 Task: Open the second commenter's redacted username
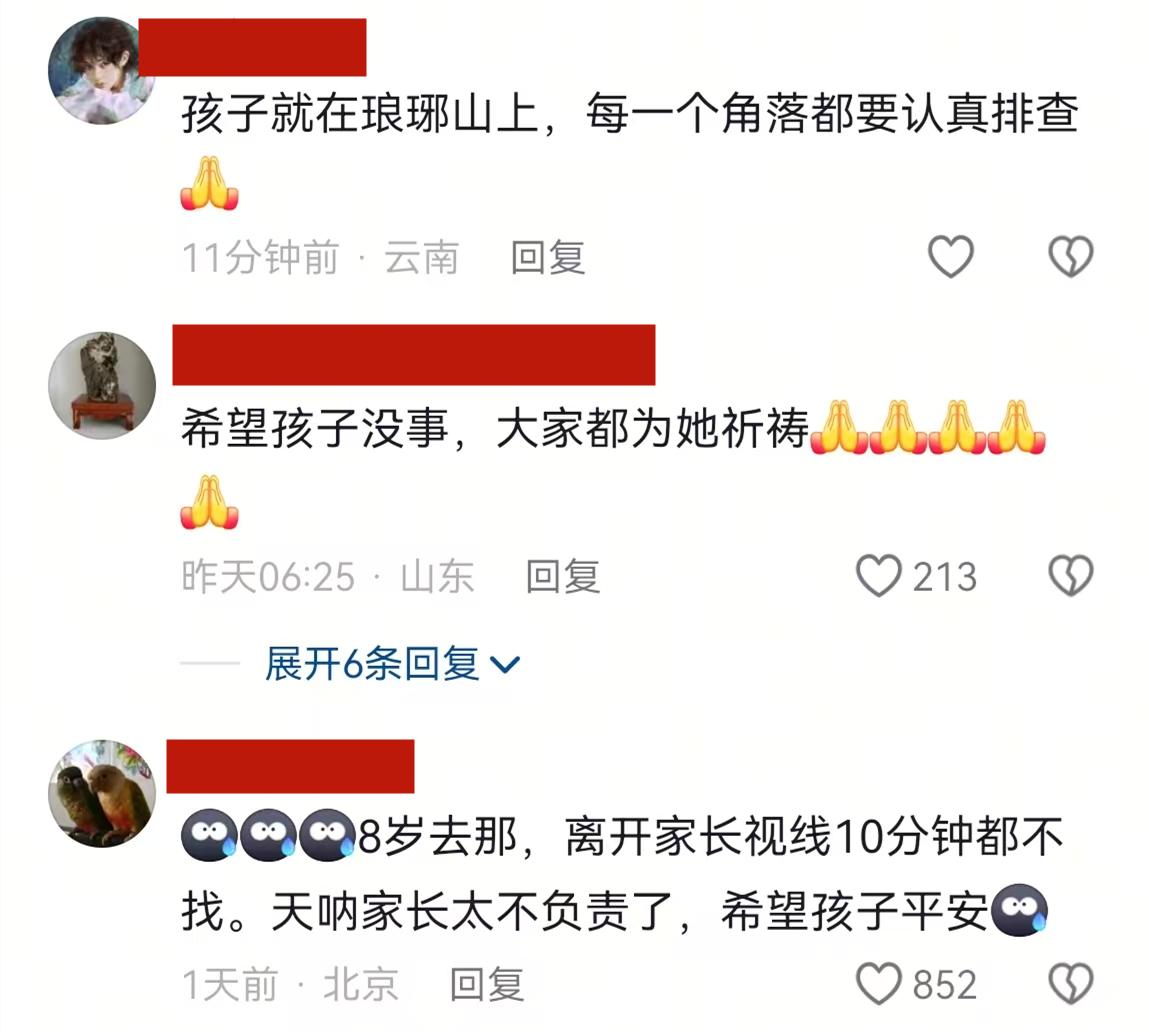[x=414, y=355]
